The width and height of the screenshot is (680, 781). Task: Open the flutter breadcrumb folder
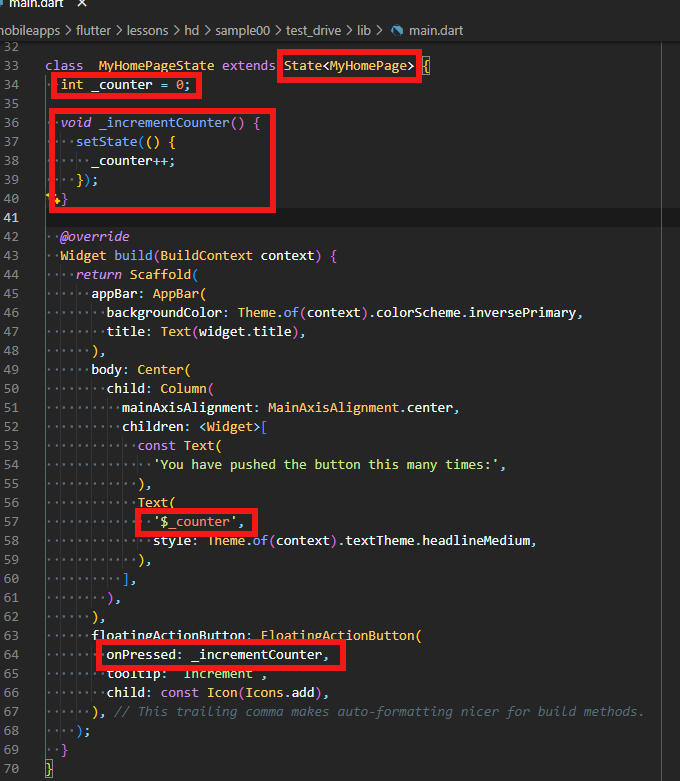tap(96, 31)
